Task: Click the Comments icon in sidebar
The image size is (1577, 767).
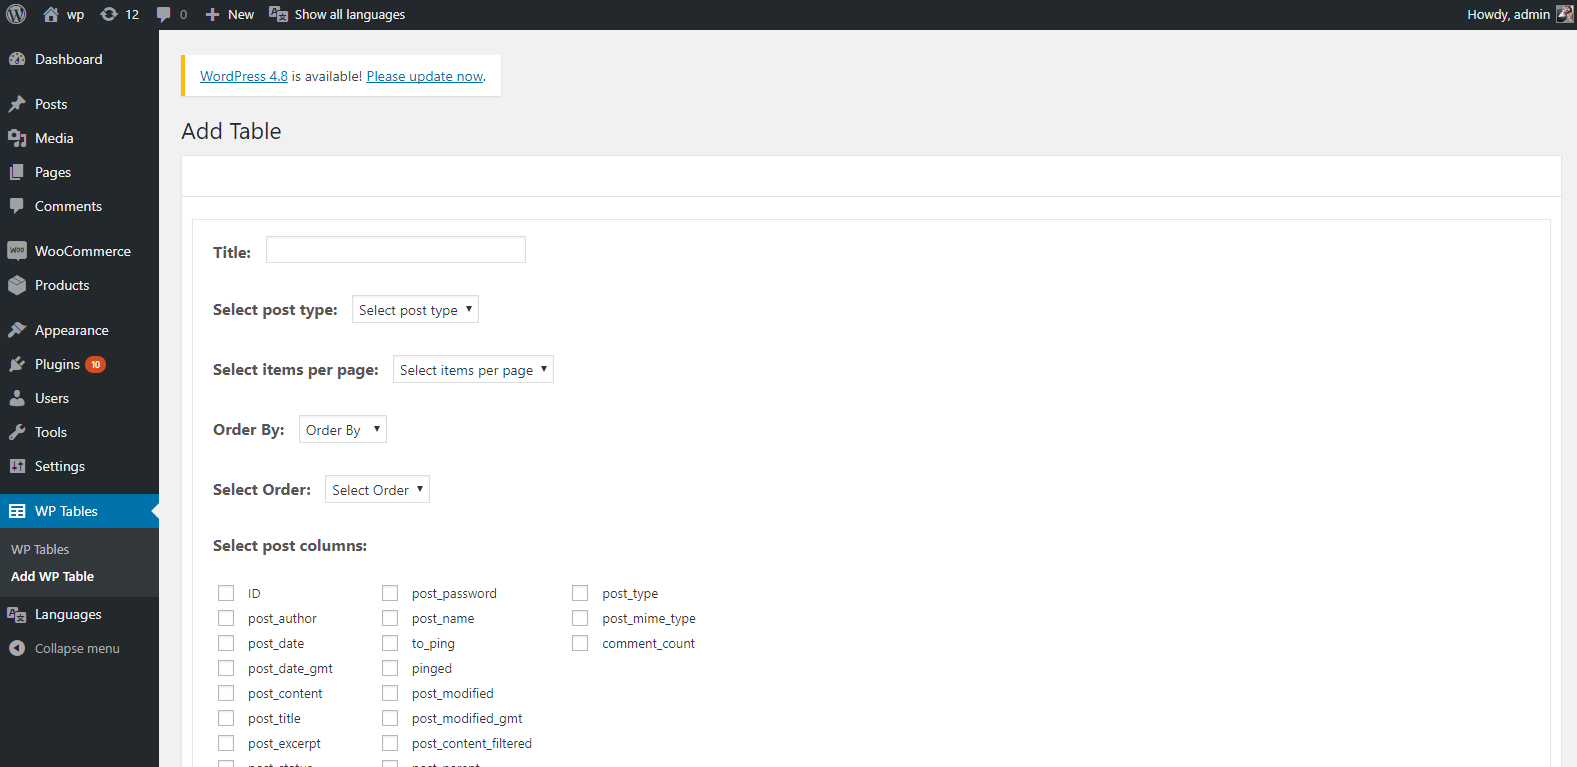Action: [x=17, y=206]
